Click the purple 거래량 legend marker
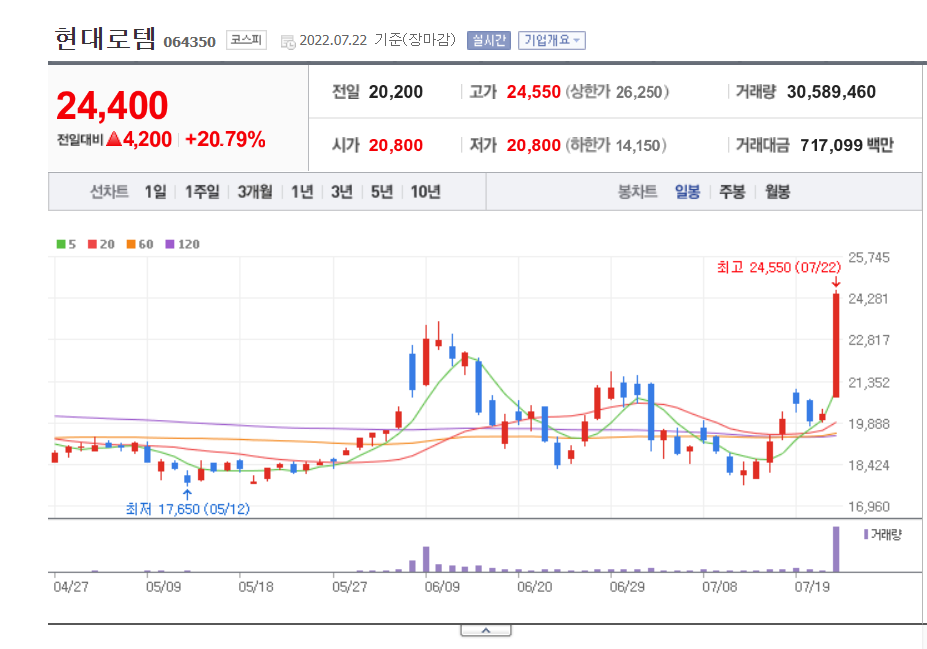Viewport: 927px width, 649px height. point(866,534)
